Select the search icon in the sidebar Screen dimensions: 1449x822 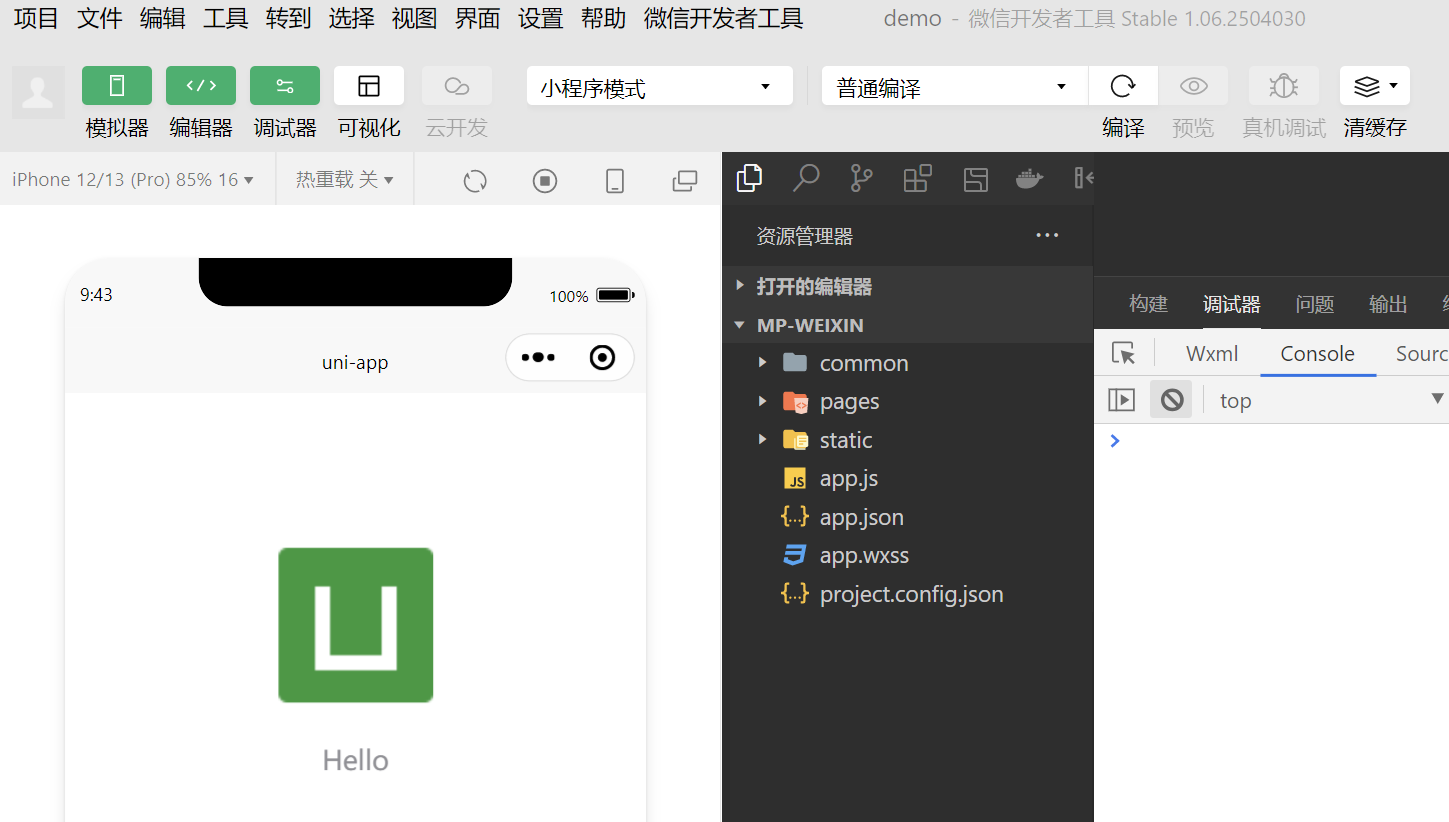point(805,177)
